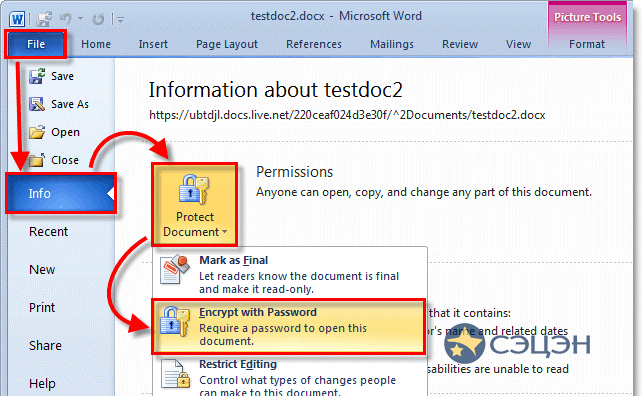Select Recent in the Backstage sidebar

click(48, 232)
